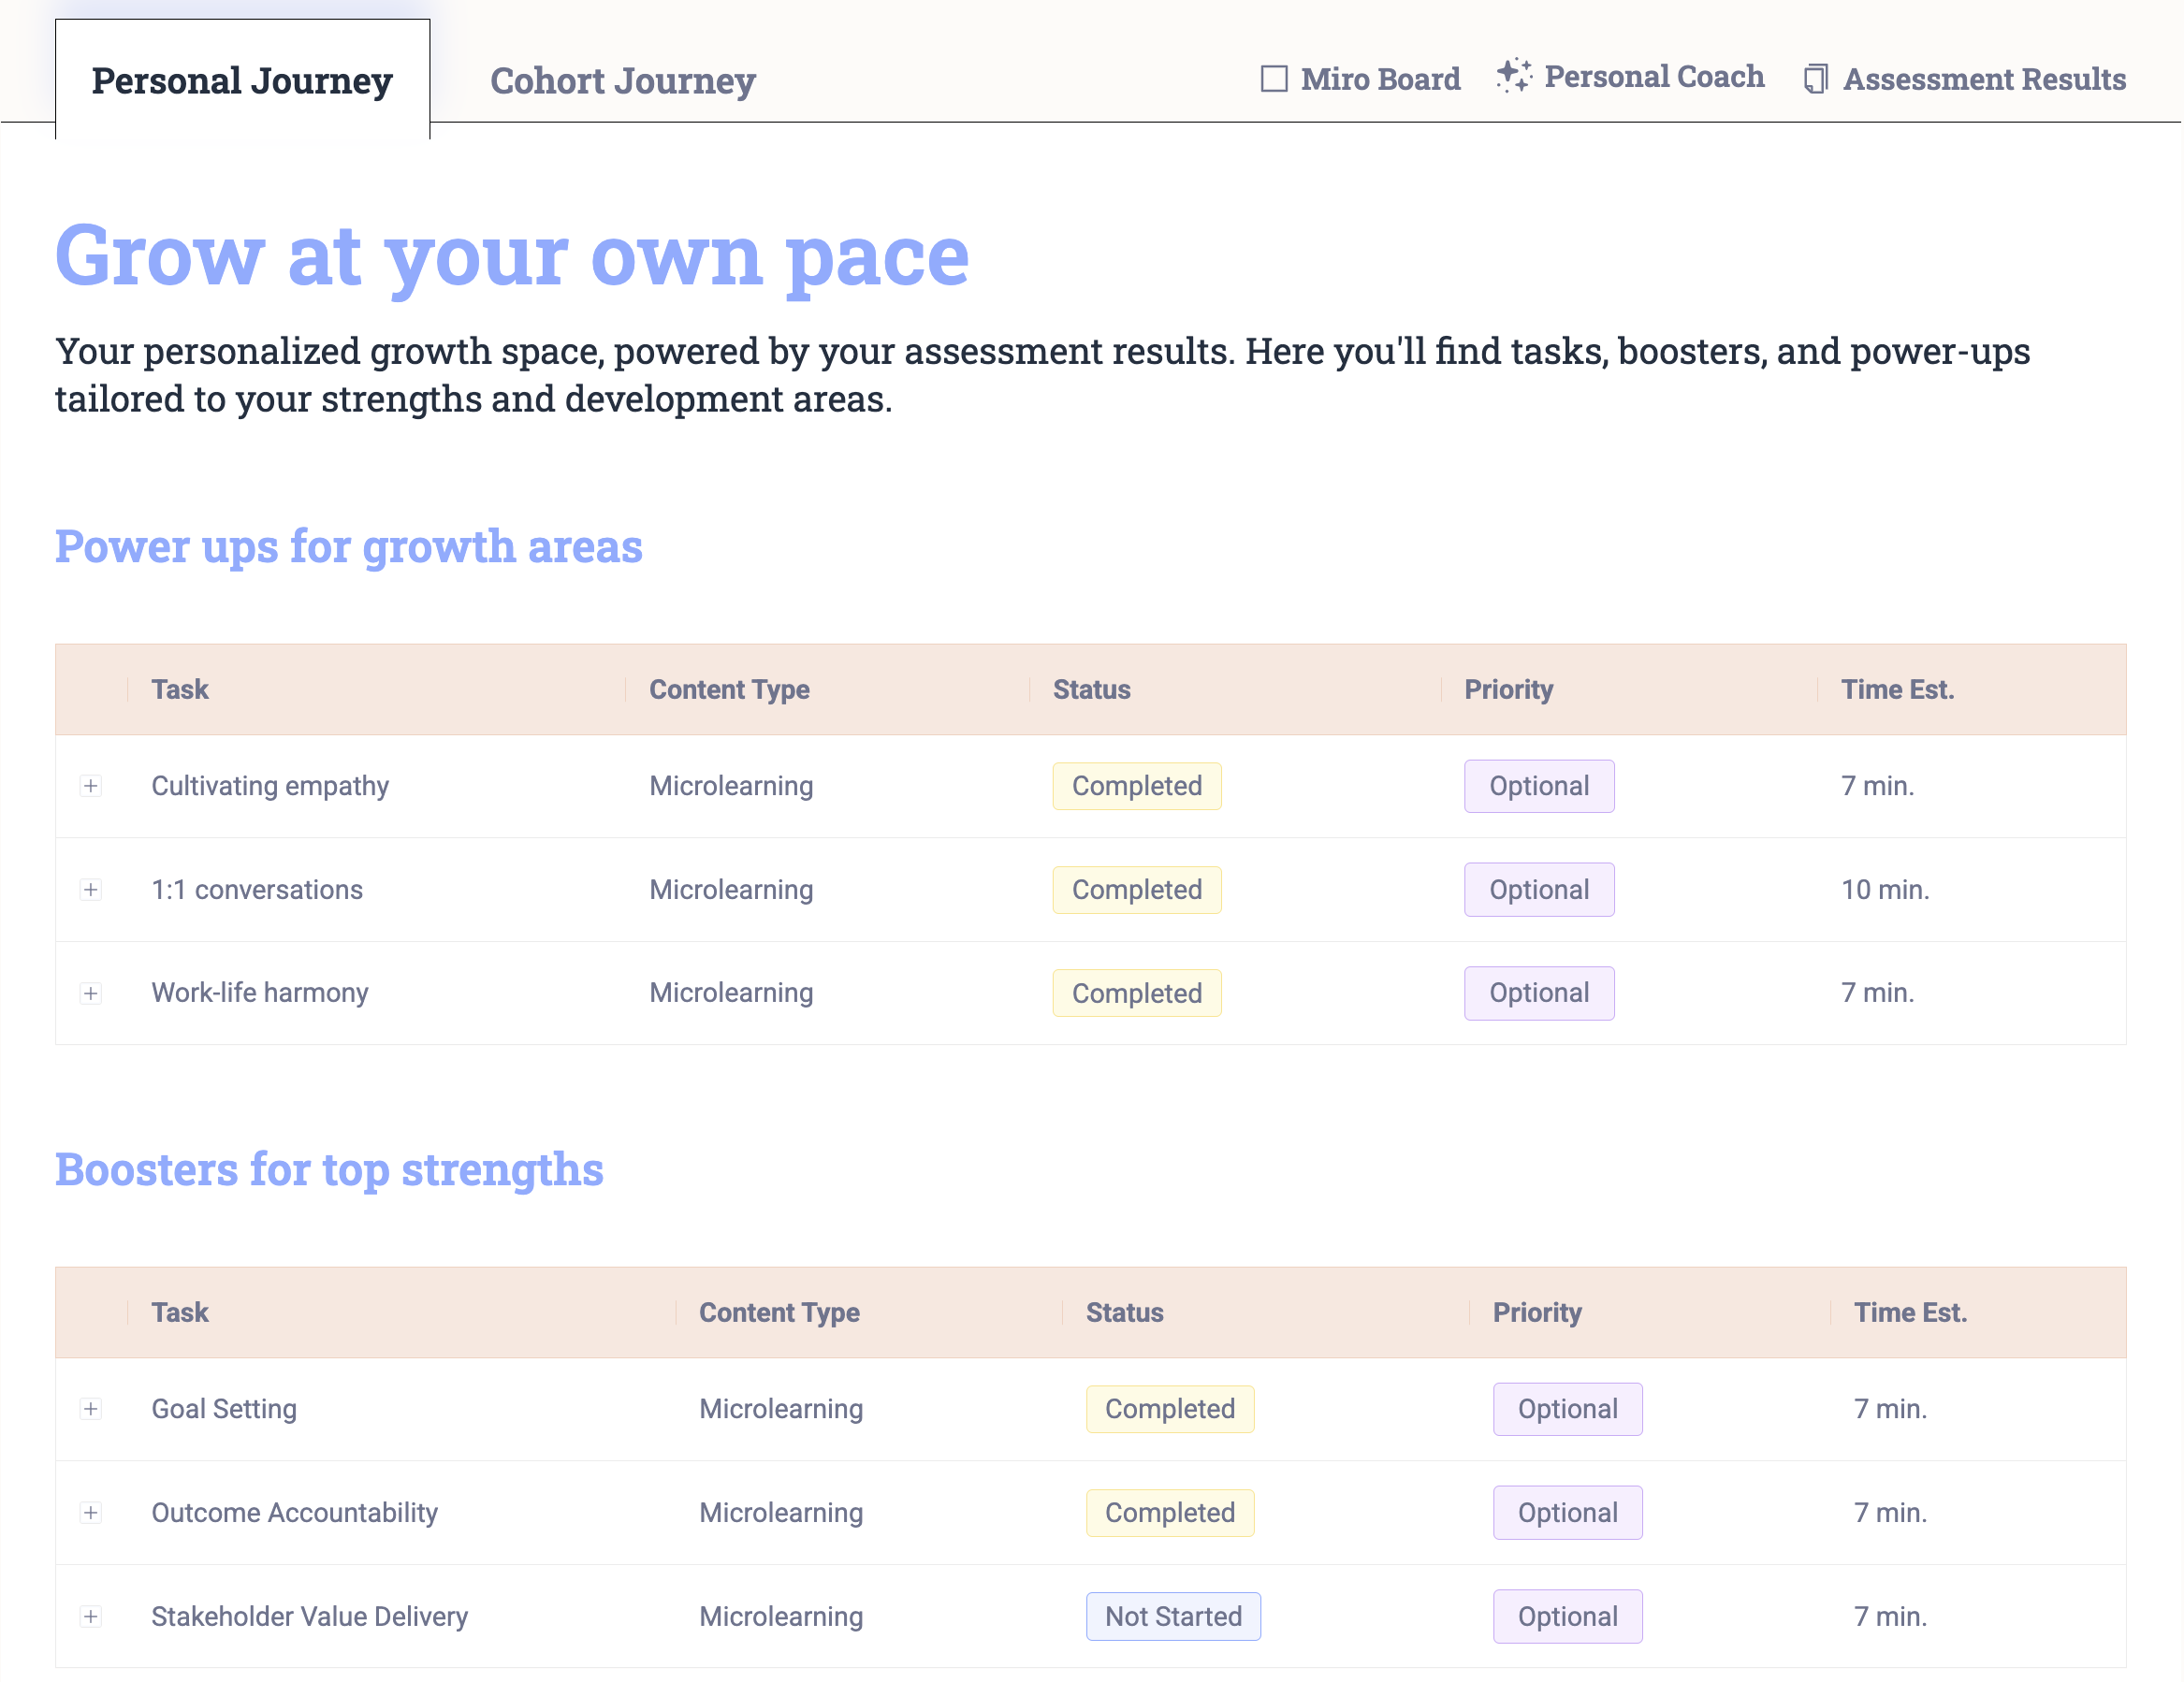Click the Personal Coach sparkle icon
This screenshot has height=1682, width=2184.
click(1513, 76)
